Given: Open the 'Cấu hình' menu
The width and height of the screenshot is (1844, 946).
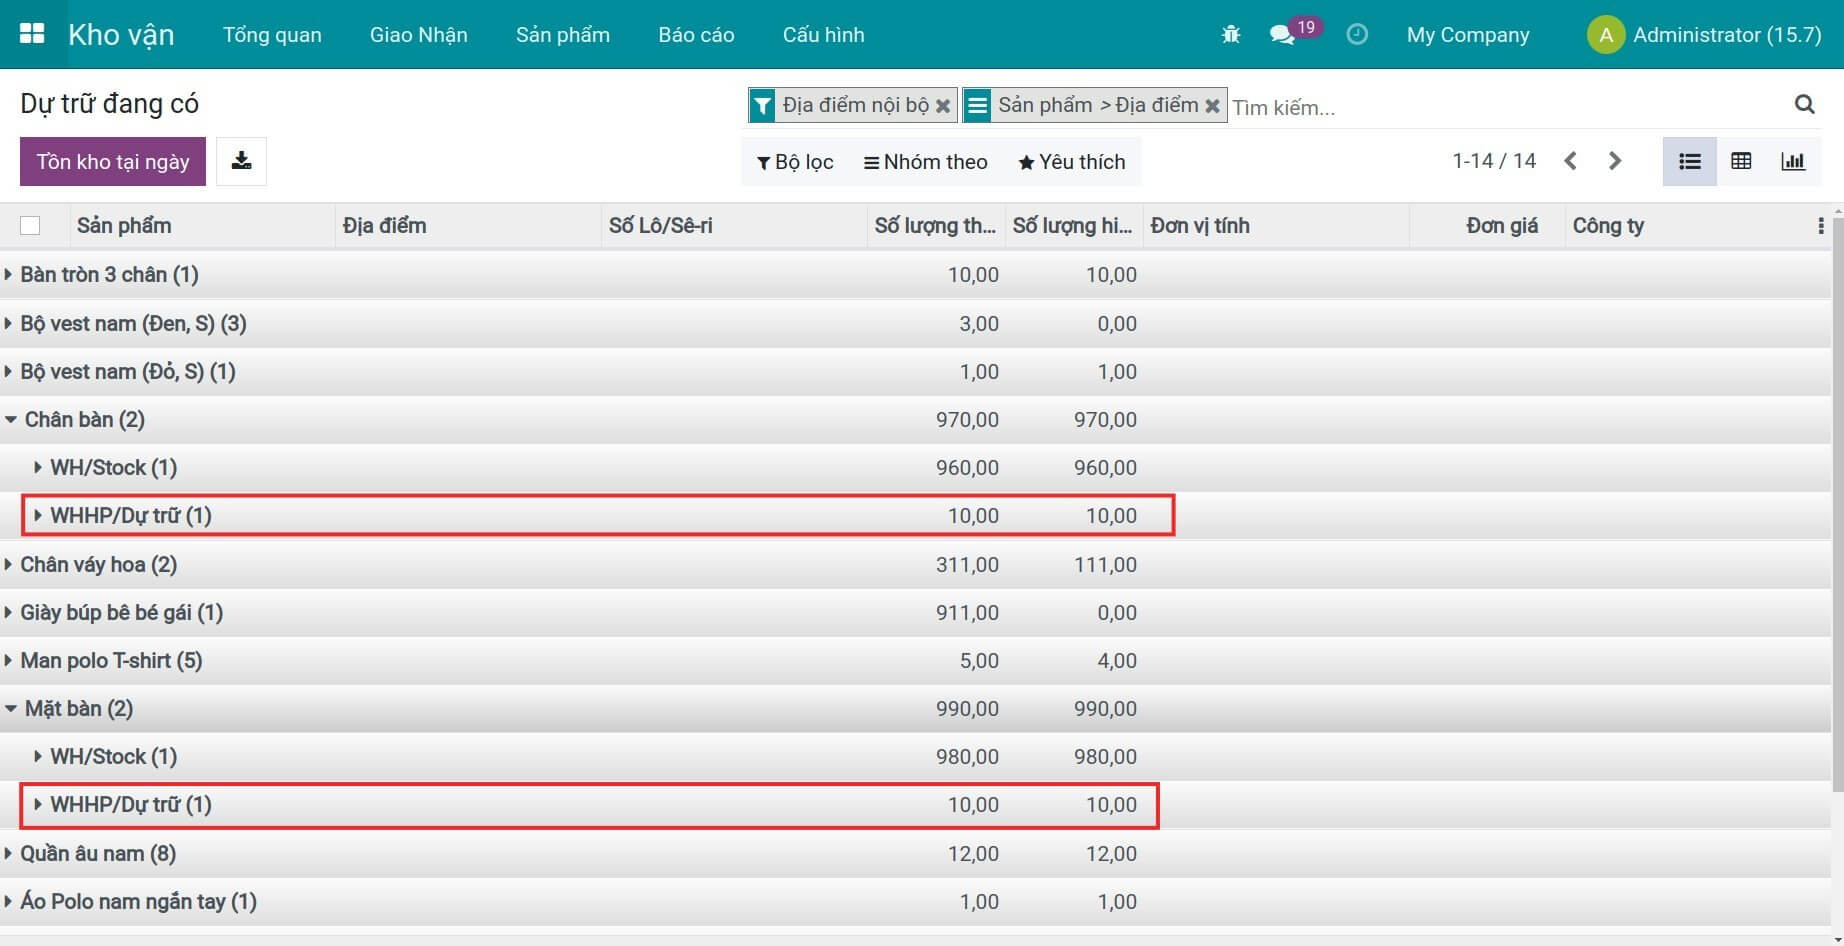Looking at the screenshot, I should click(823, 35).
